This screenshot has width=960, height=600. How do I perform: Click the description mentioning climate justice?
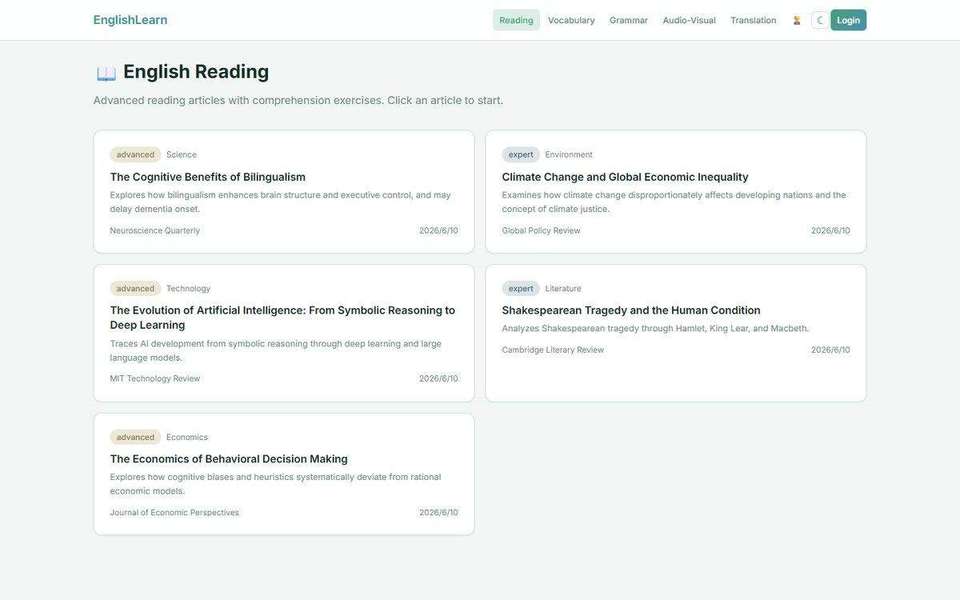674,202
